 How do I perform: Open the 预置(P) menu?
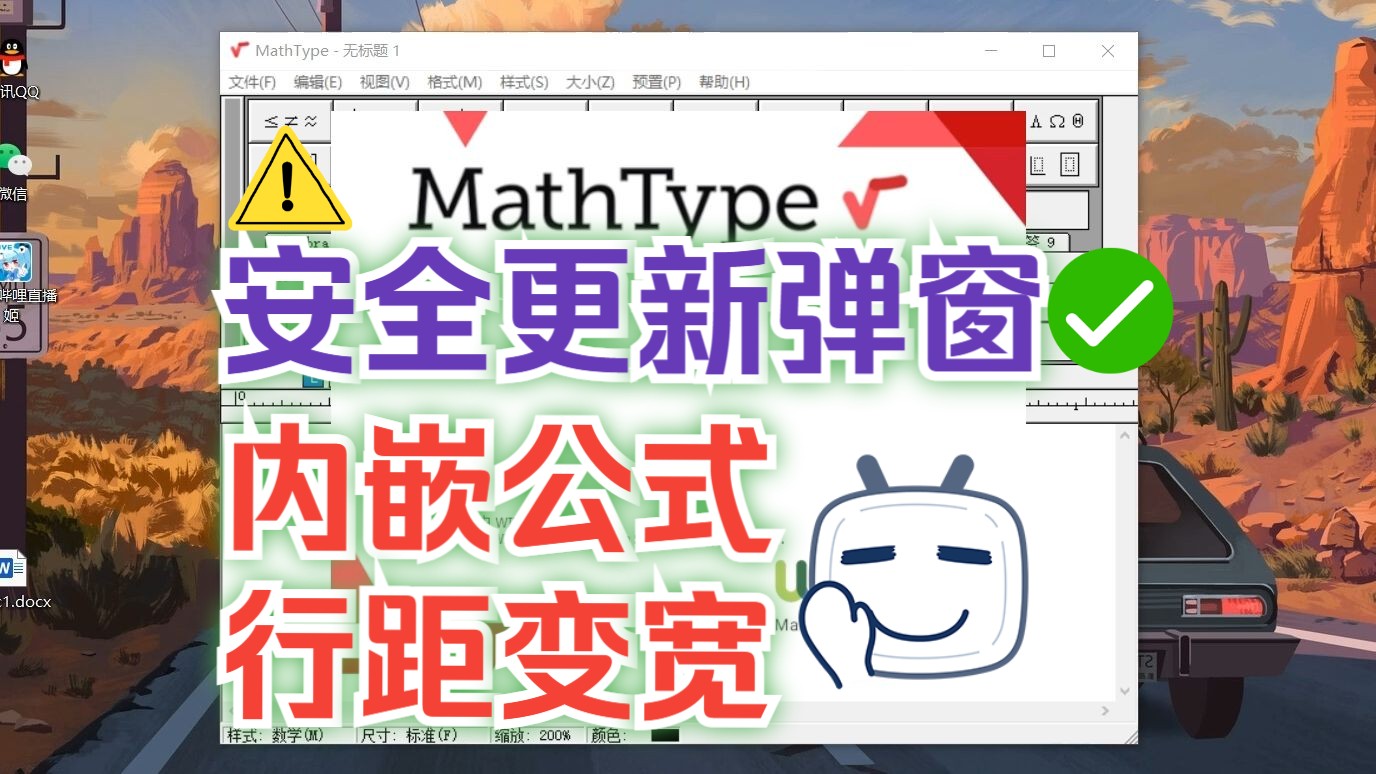657,82
